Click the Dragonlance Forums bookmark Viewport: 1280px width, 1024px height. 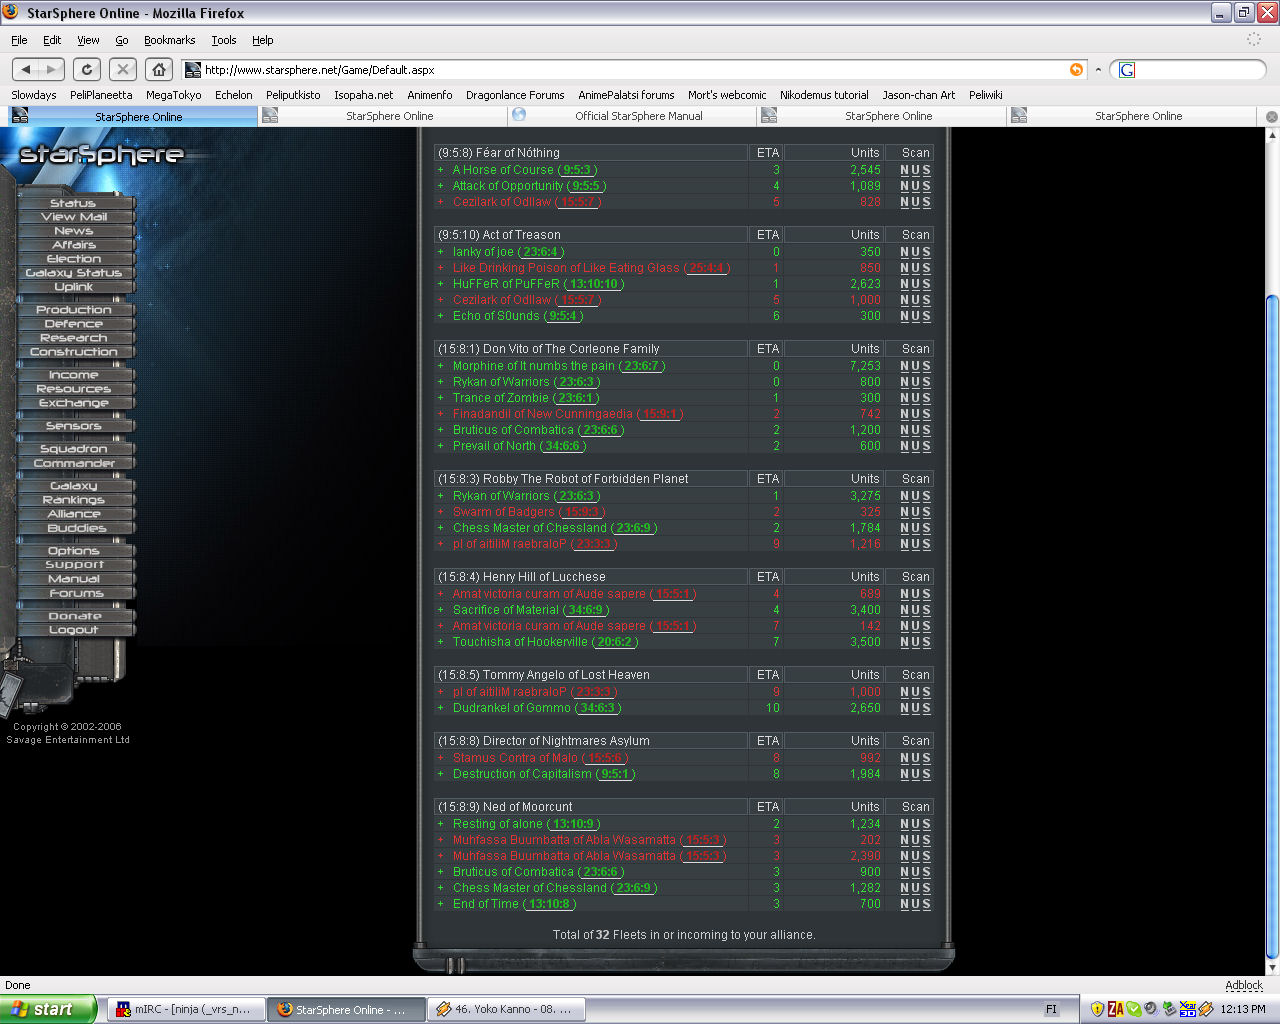pyautogui.click(x=515, y=95)
